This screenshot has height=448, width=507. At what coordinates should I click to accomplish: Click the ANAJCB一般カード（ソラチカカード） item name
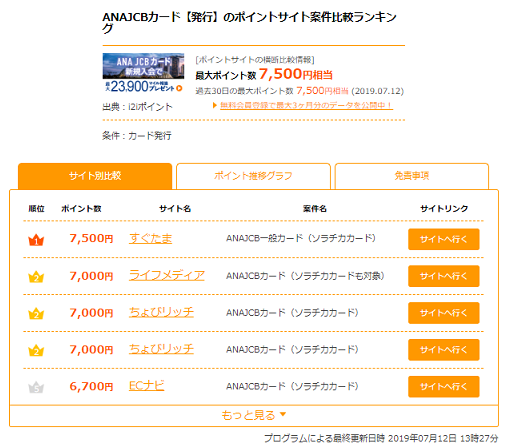tap(301, 239)
